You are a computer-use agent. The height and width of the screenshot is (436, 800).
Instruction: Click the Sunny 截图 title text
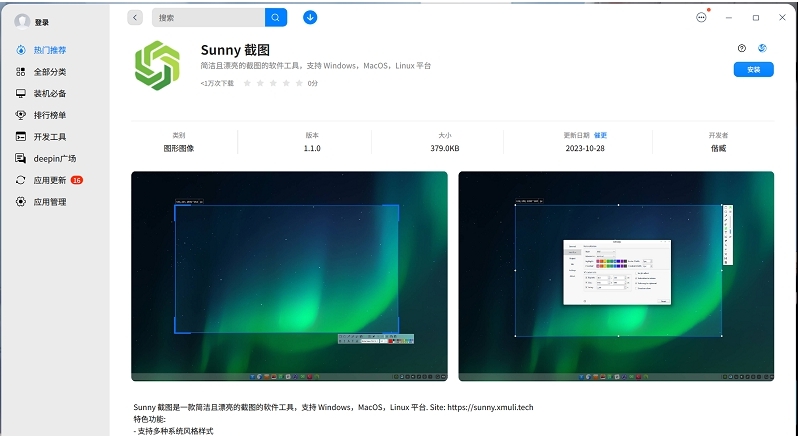pos(235,50)
